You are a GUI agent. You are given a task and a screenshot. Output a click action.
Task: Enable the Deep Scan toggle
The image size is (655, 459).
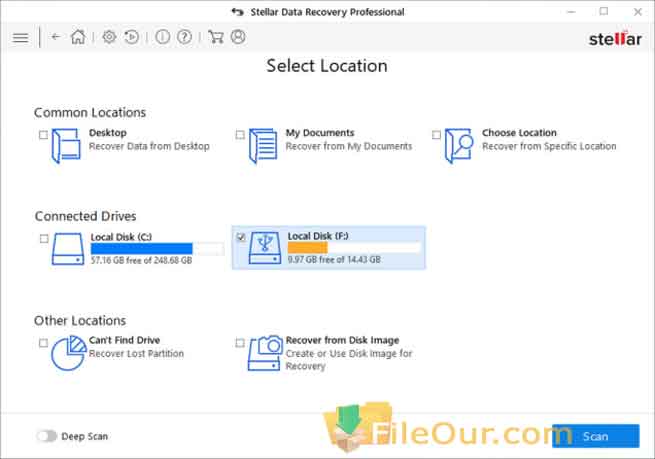[x=46, y=436]
